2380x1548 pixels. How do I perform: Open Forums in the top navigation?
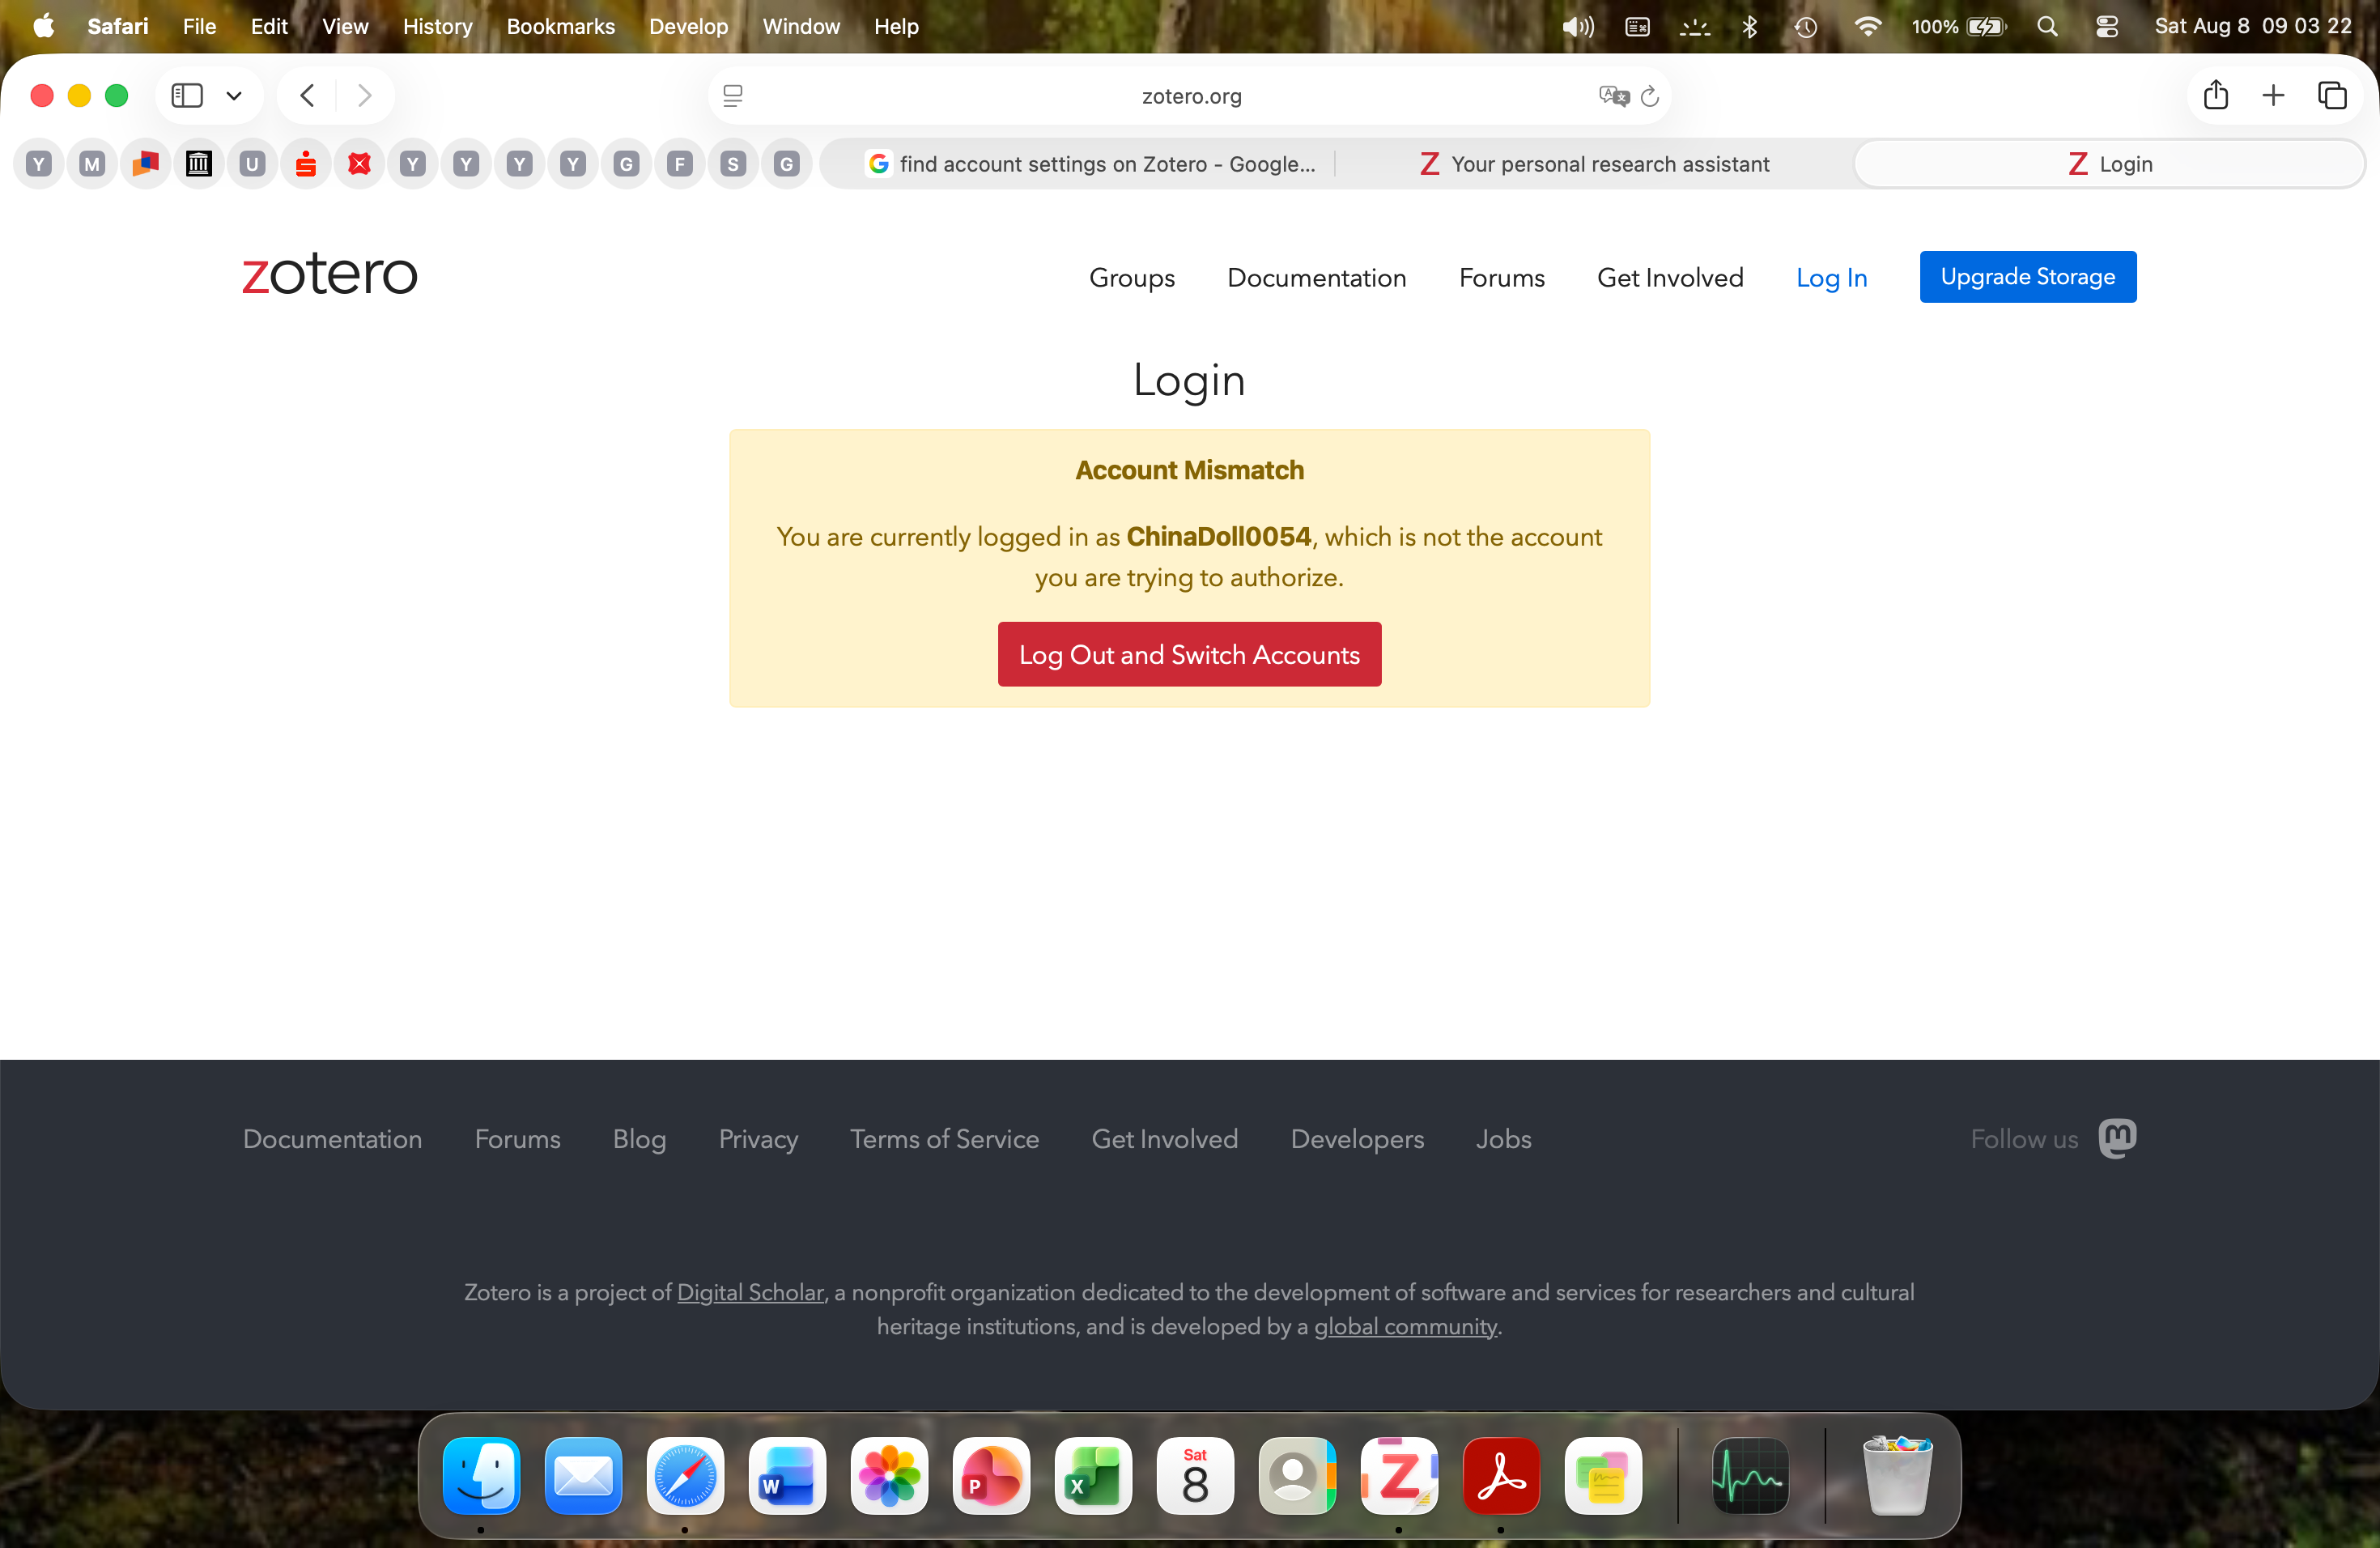pyautogui.click(x=1502, y=278)
